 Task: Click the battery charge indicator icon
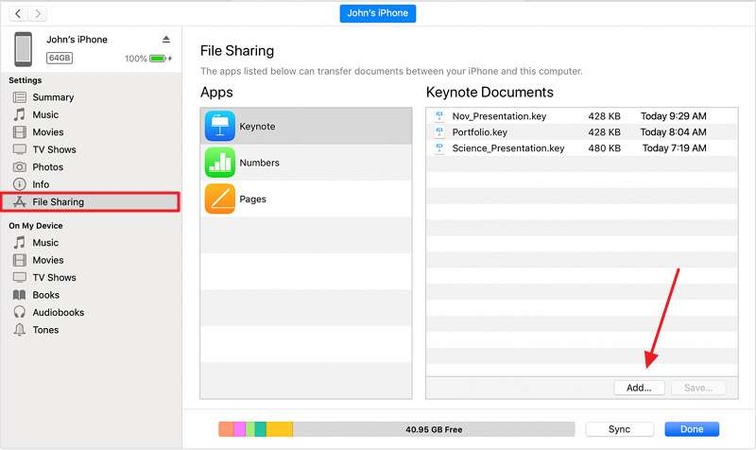(x=158, y=58)
